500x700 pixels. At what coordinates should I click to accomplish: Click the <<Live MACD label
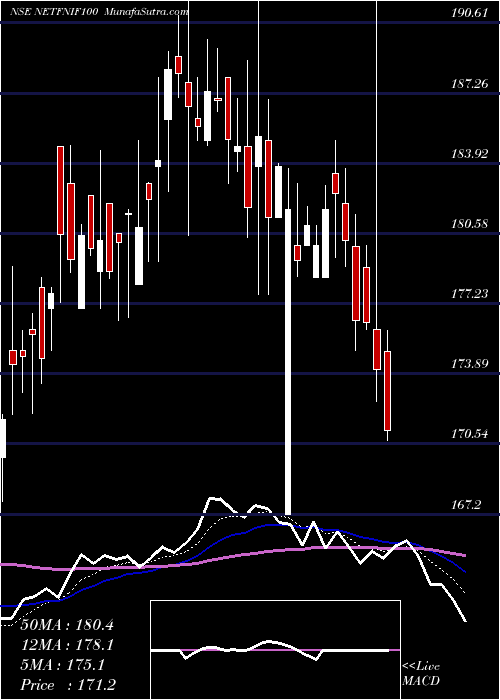[421, 674]
